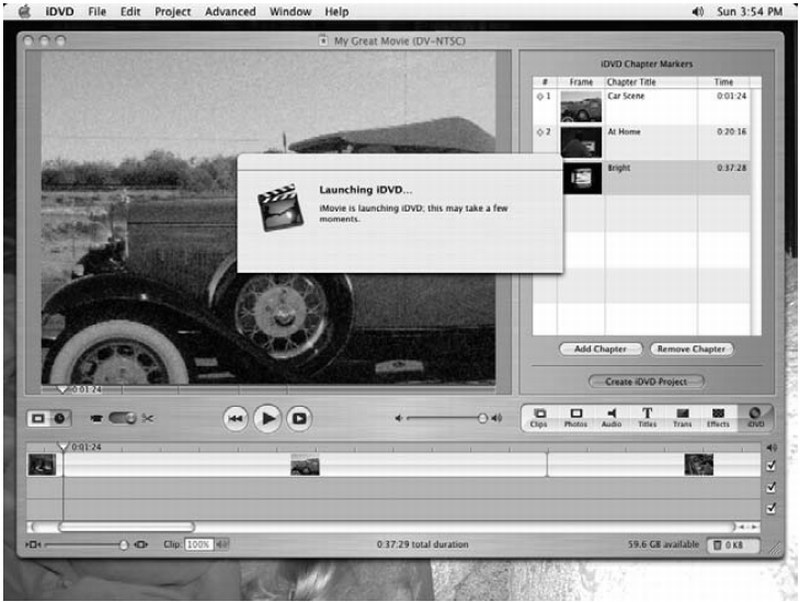Toggle the second audio track checkbox
The height and width of the screenshot is (602, 800).
(x=771, y=508)
